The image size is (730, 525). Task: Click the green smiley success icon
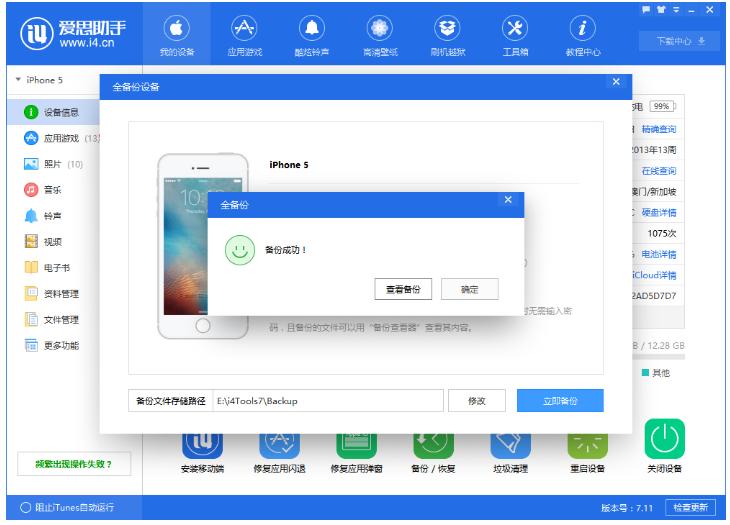tap(240, 250)
